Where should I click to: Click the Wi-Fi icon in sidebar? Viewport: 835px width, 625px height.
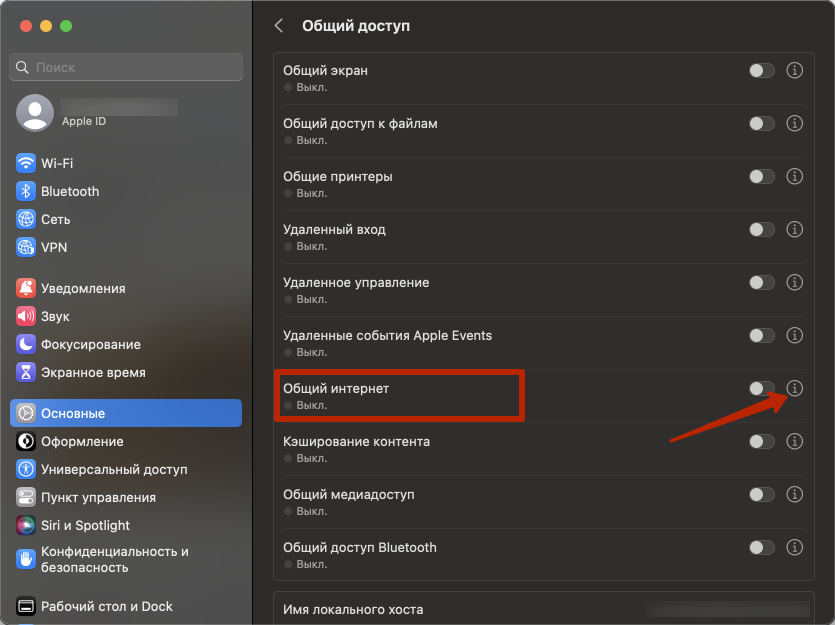[x=26, y=163]
